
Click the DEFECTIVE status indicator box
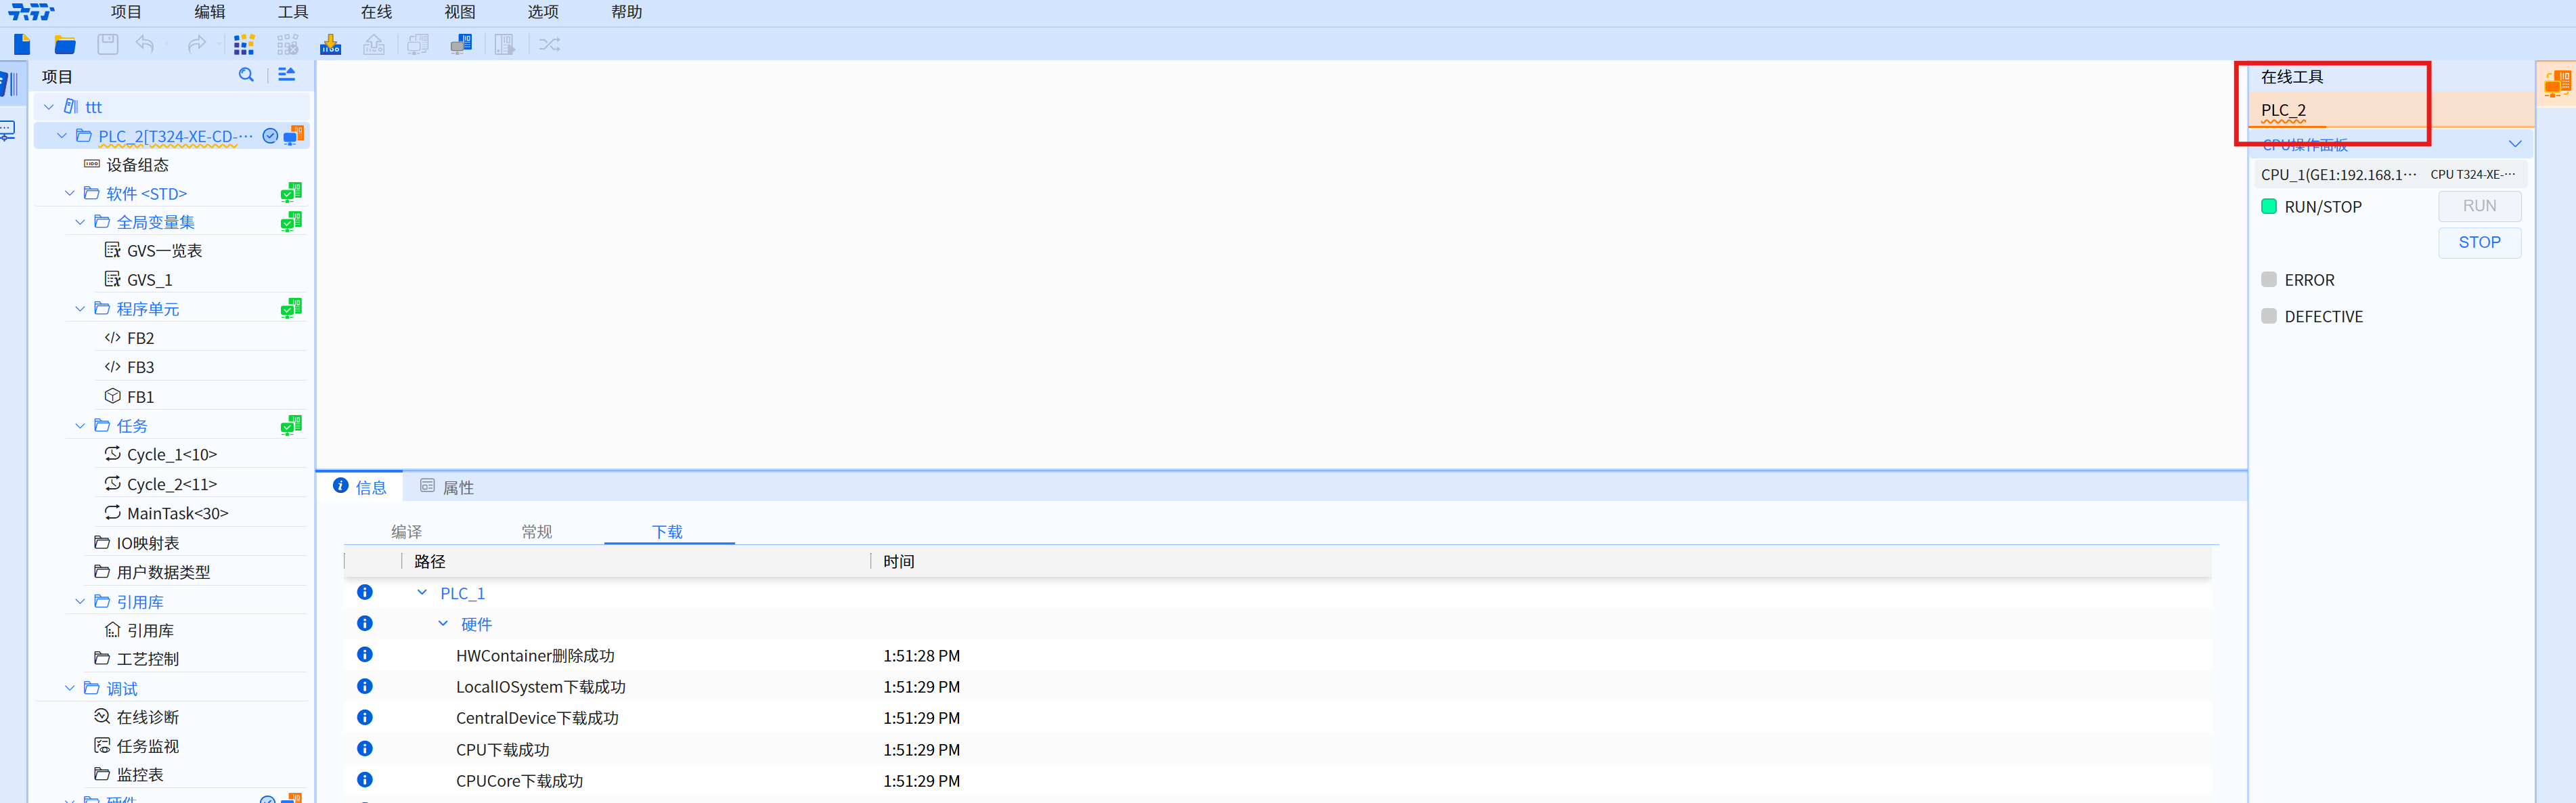[2269, 316]
